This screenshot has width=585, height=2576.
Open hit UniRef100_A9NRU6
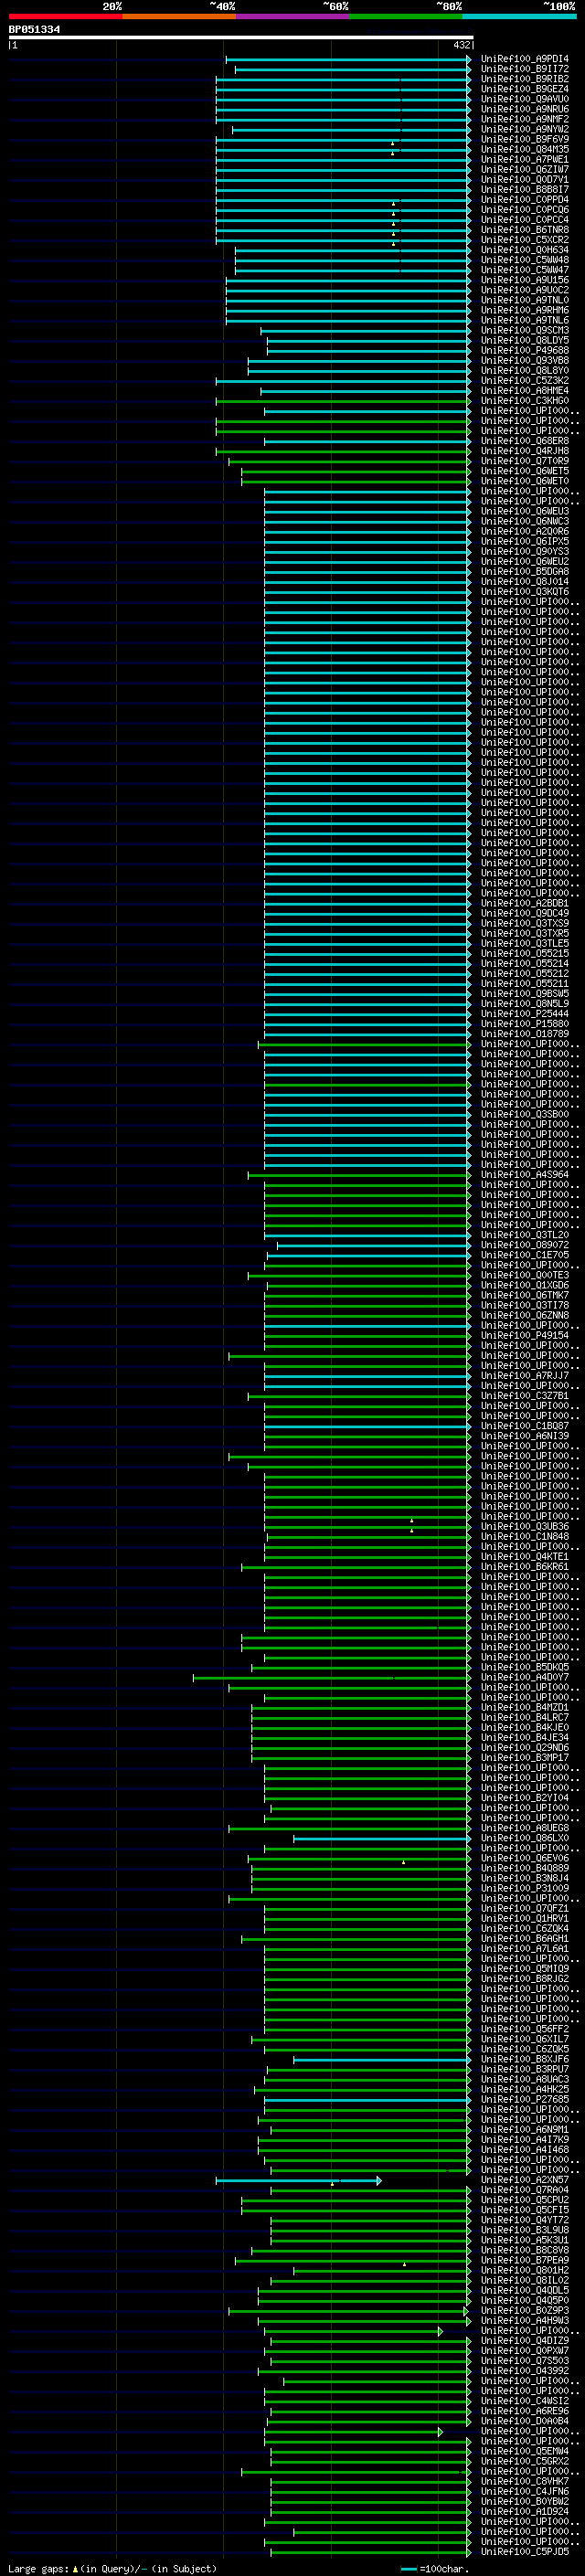pyautogui.click(x=525, y=109)
